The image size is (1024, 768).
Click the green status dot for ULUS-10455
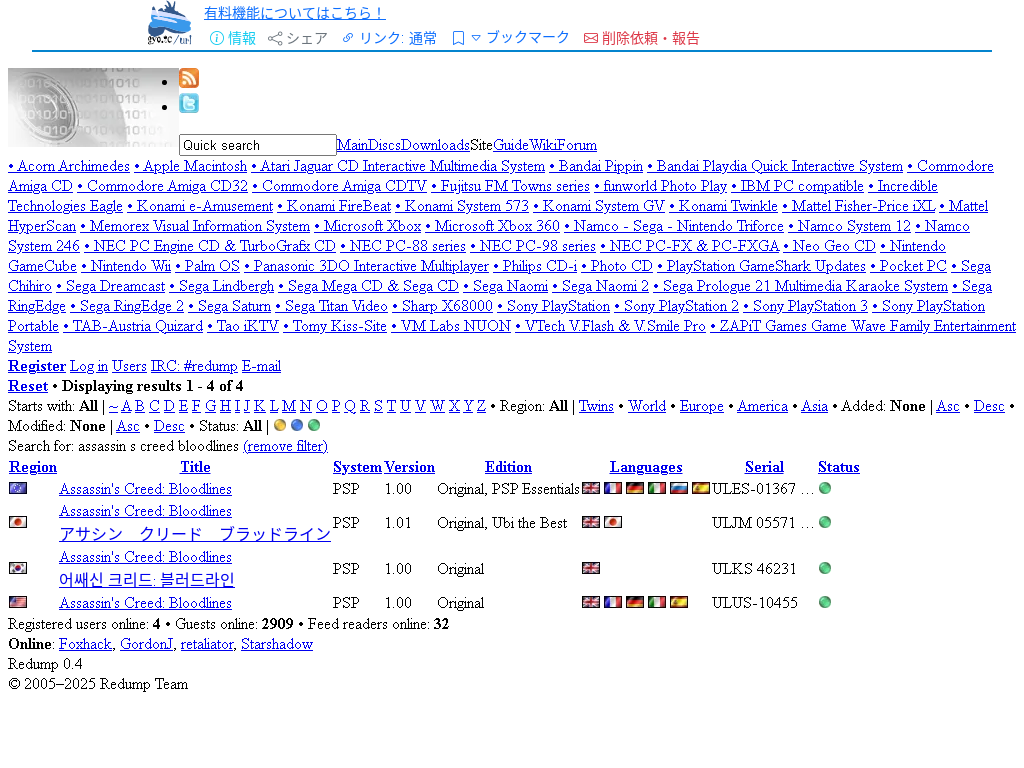tap(825, 602)
